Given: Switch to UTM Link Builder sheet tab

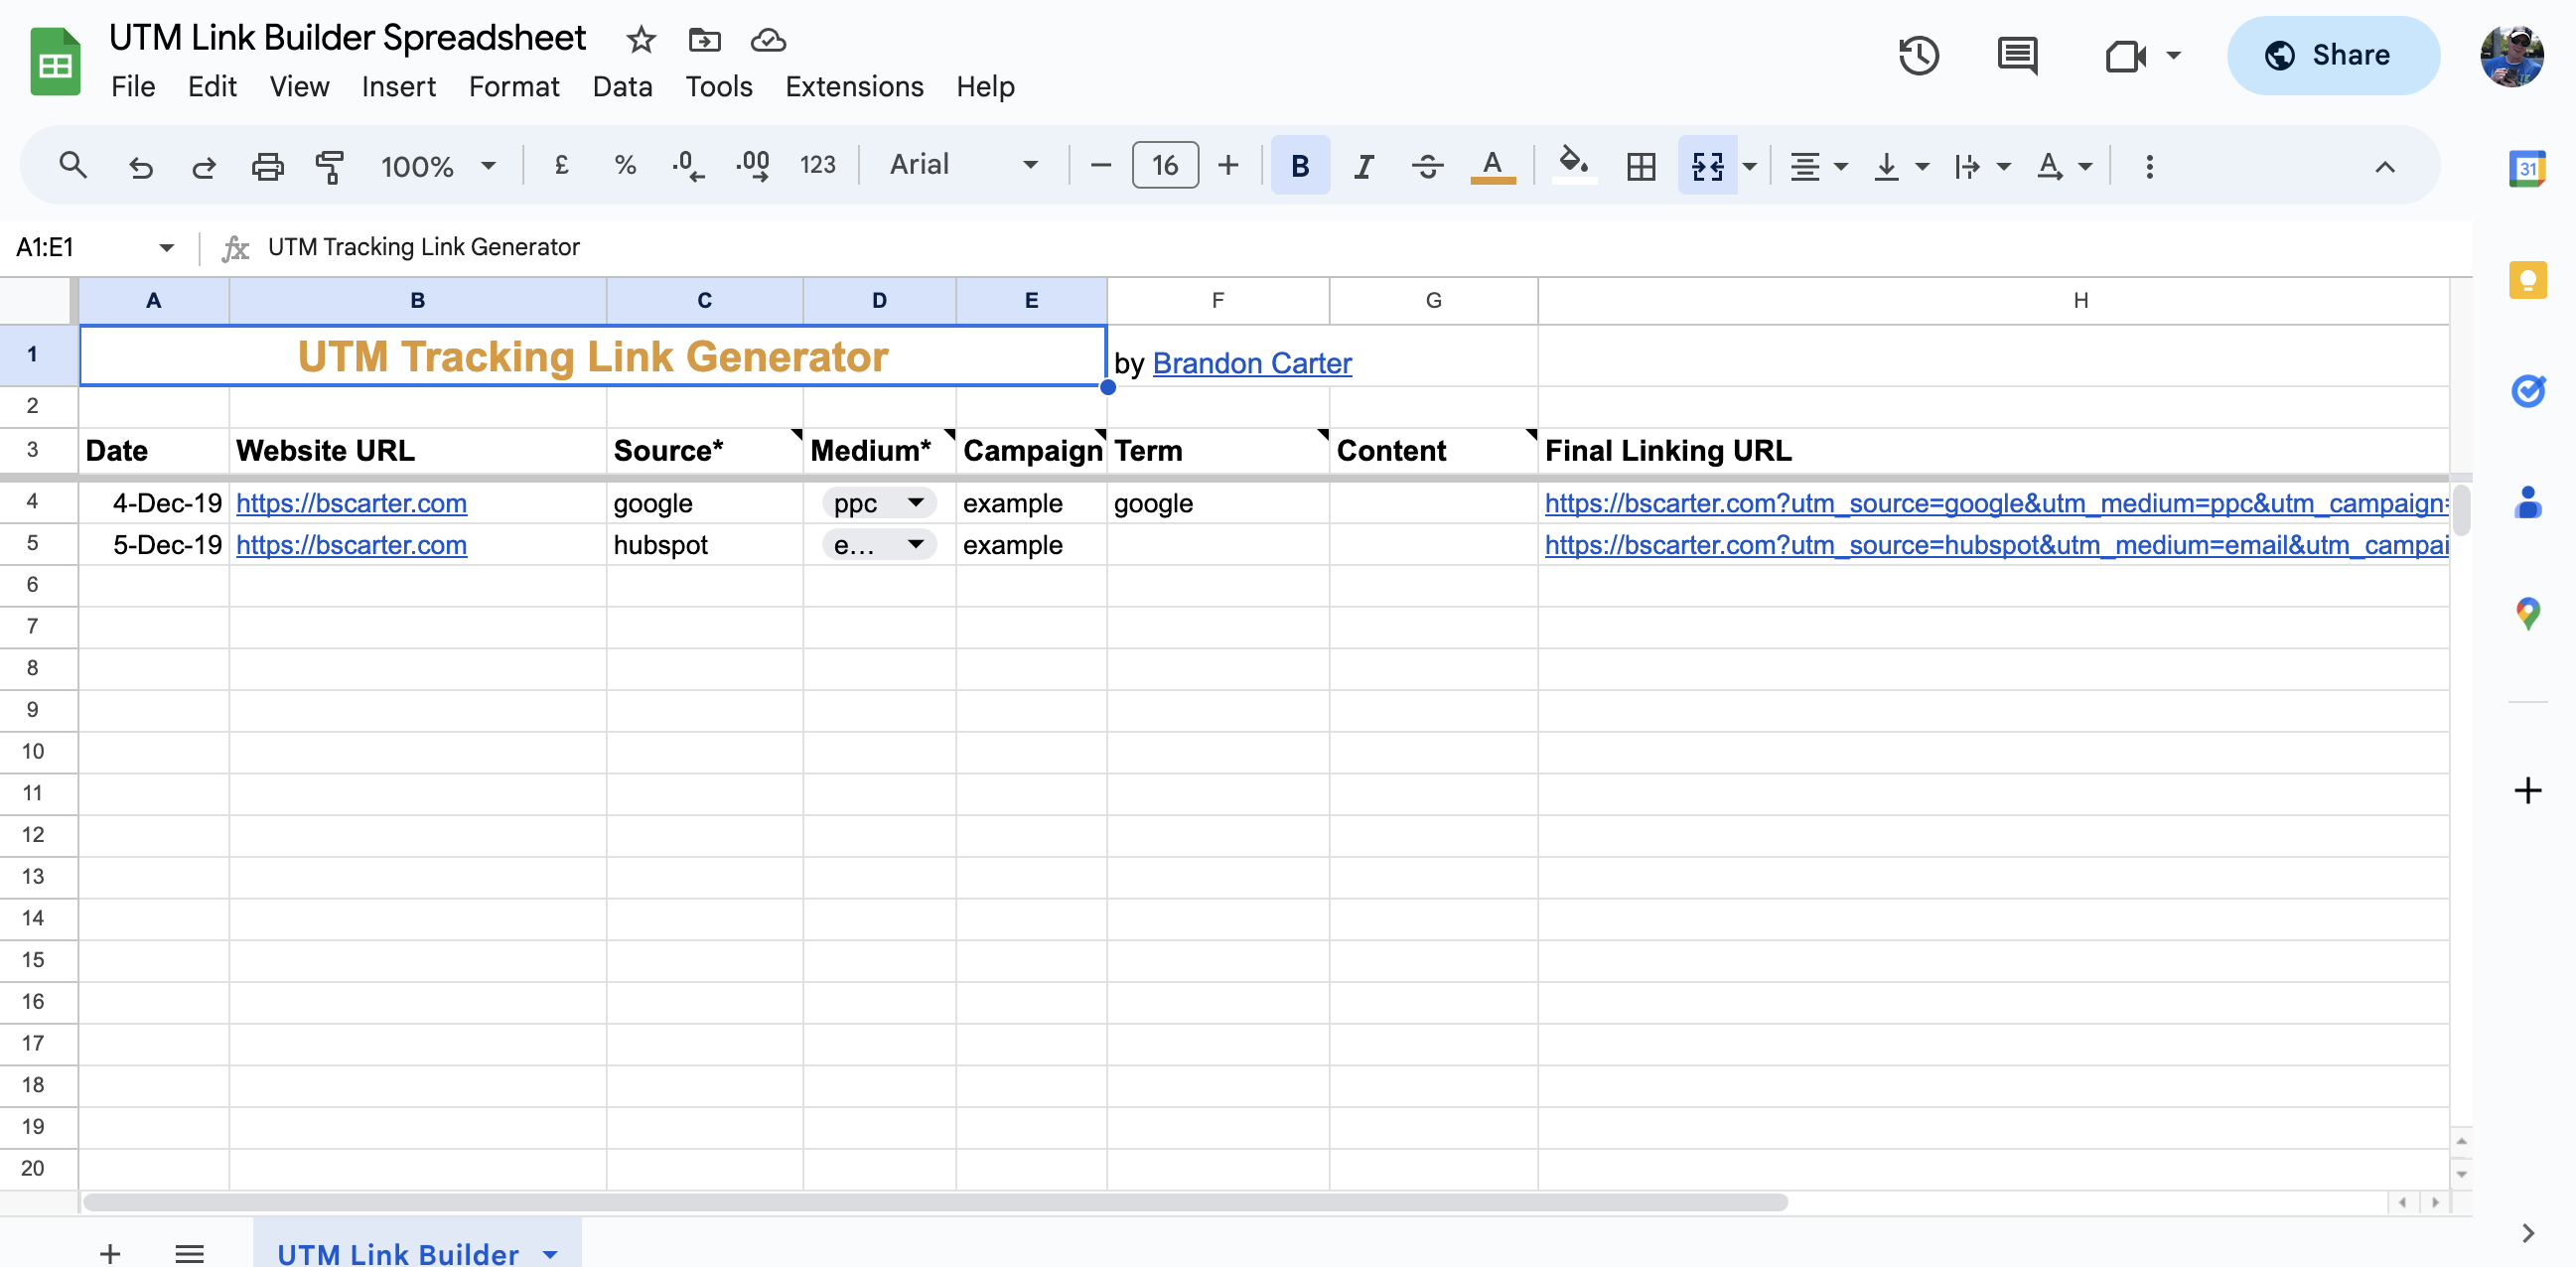Looking at the screenshot, I should [x=398, y=1252].
